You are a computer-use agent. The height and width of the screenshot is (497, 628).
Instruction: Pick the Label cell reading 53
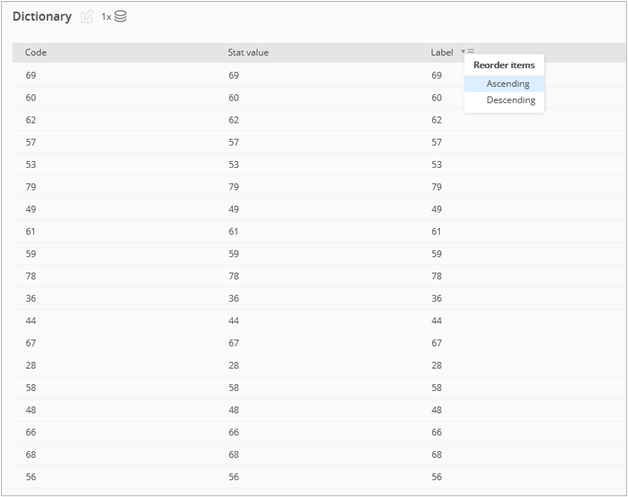tap(437, 165)
